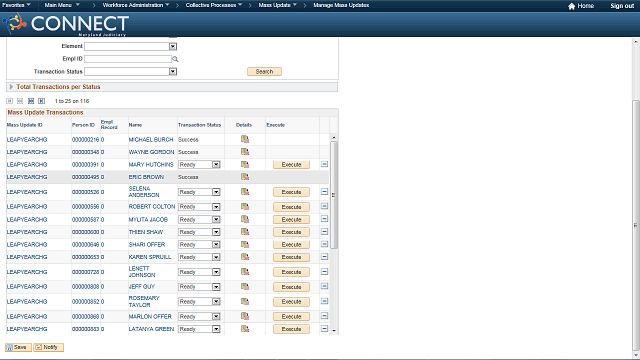Image resolution: width=640 pixels, height=360 pixels.
Task: Open details icon for Robert Colton row
Action: coord(245,207)
